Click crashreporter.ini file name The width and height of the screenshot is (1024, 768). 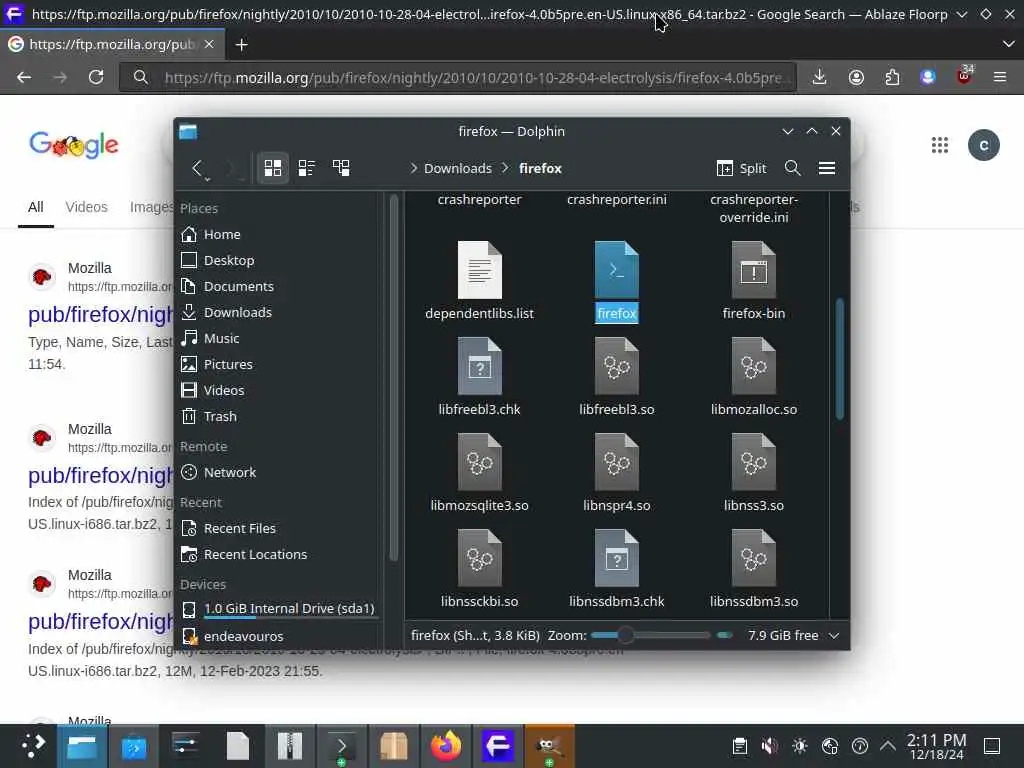pyautogui.click(x=616, y=200)
